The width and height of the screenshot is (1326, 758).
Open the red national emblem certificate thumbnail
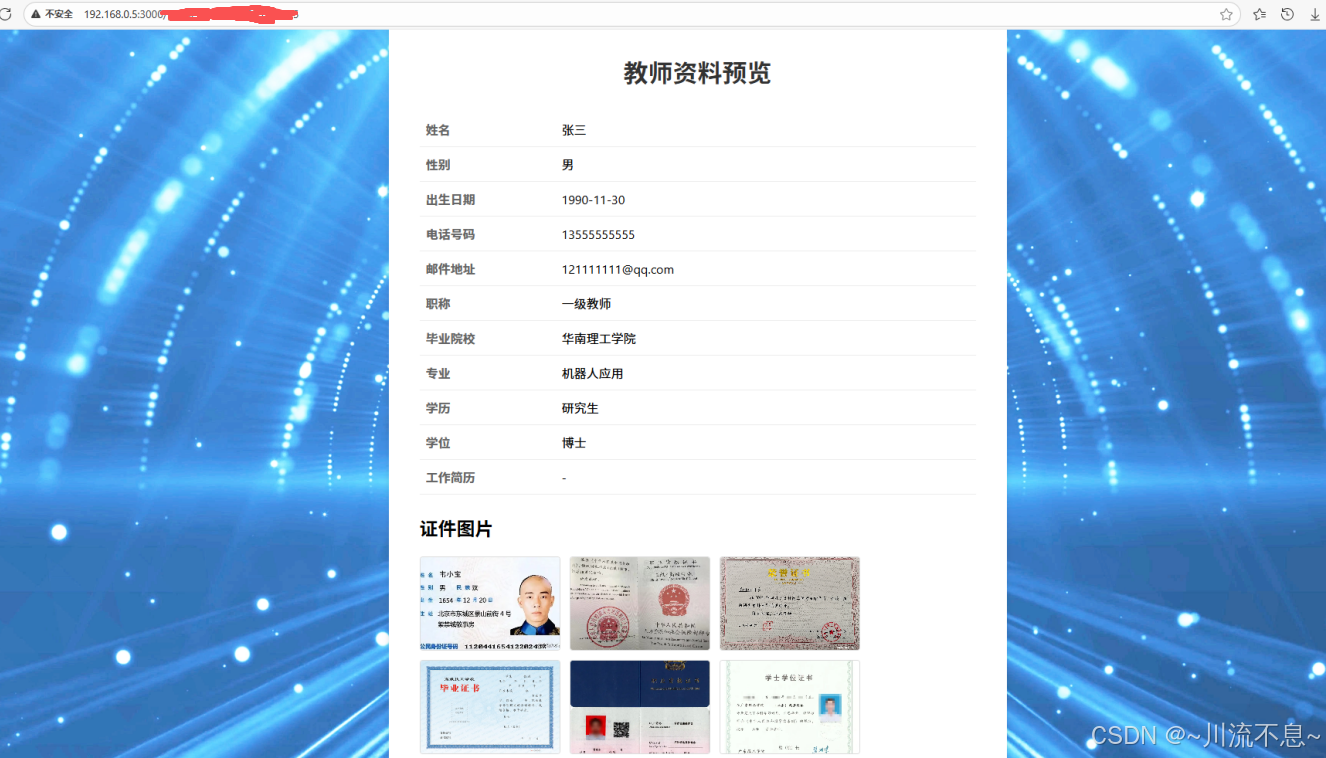point(640,603)
